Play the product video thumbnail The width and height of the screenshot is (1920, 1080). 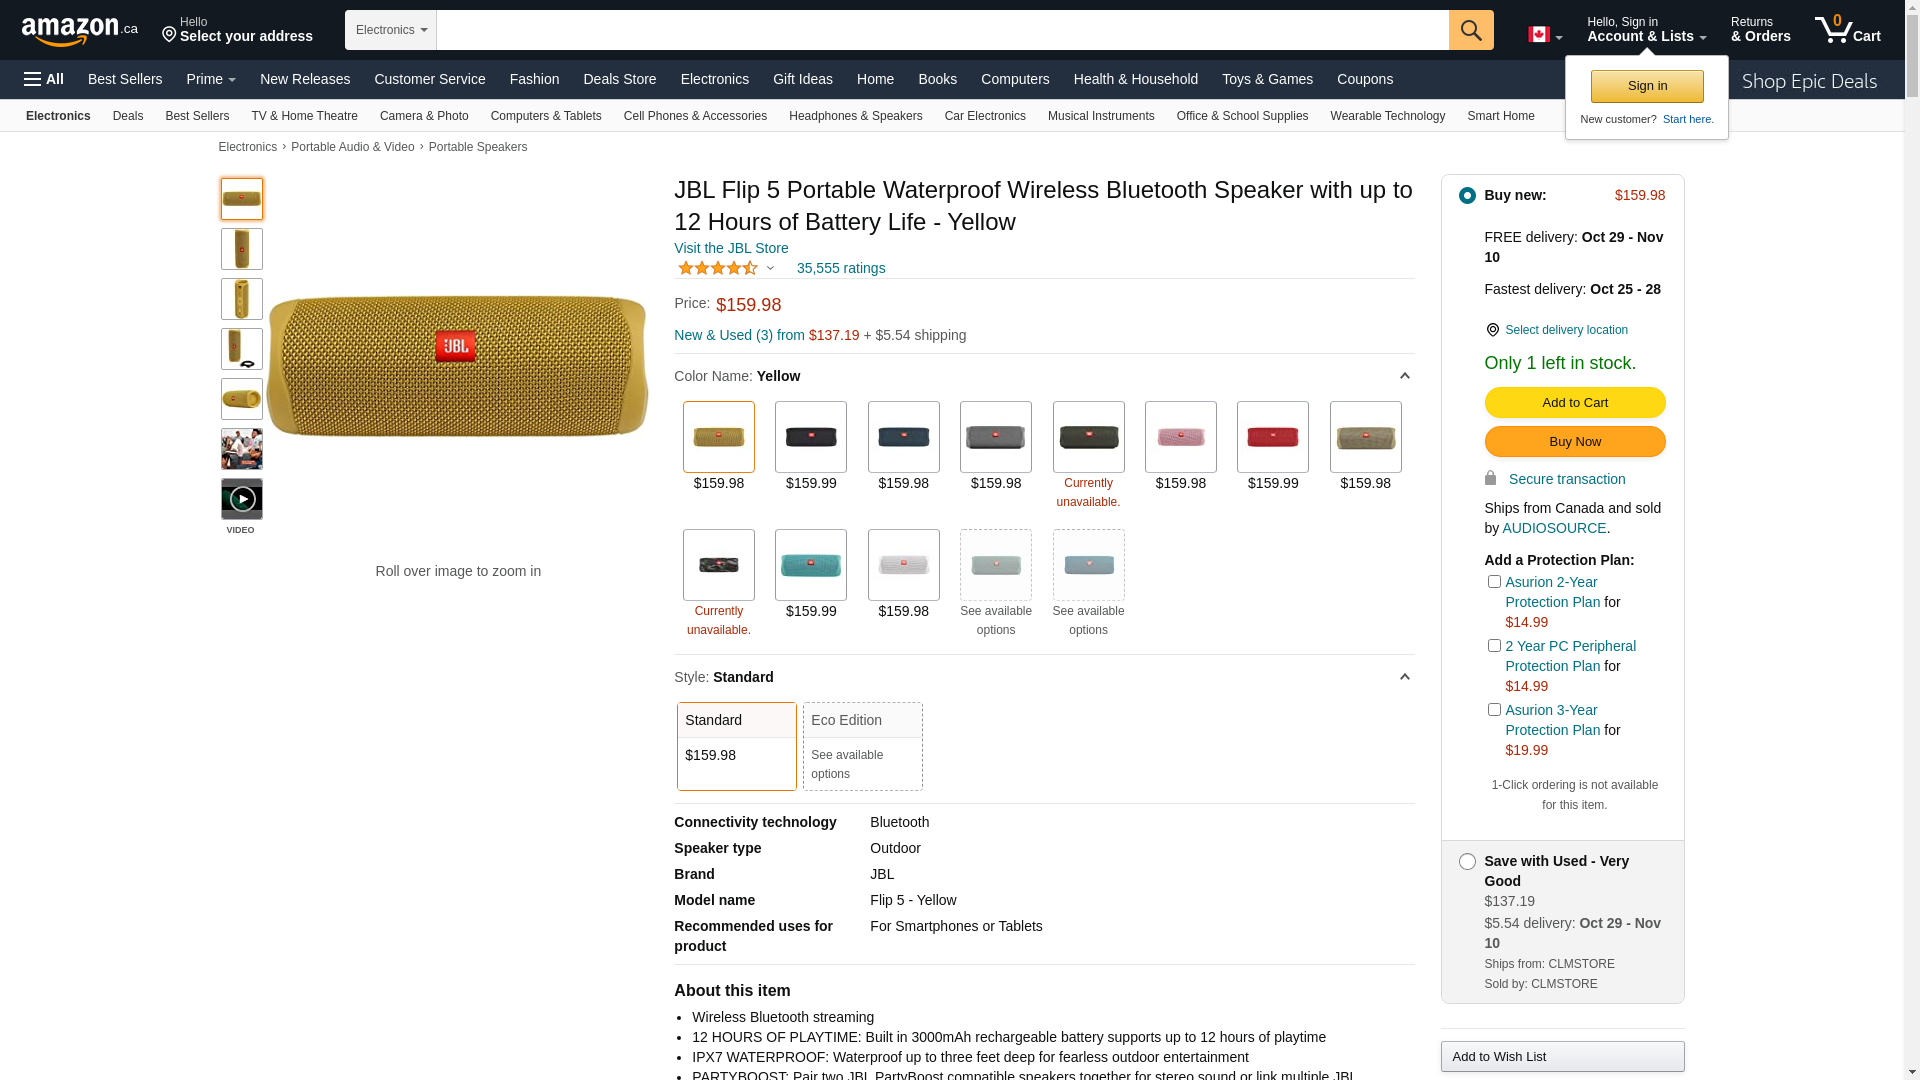242,499
